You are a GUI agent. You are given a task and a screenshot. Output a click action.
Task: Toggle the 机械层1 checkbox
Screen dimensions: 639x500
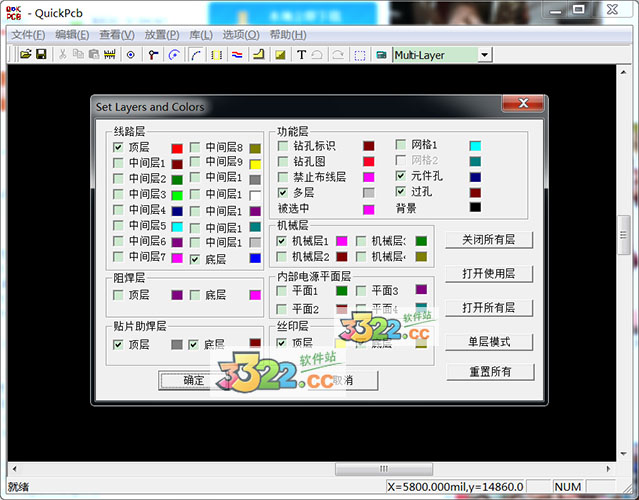282,241
